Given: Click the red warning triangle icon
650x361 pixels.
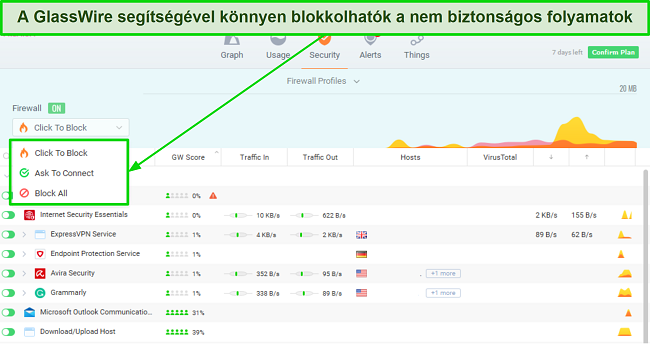Looking at the screenshot, I should click(213, 196).
